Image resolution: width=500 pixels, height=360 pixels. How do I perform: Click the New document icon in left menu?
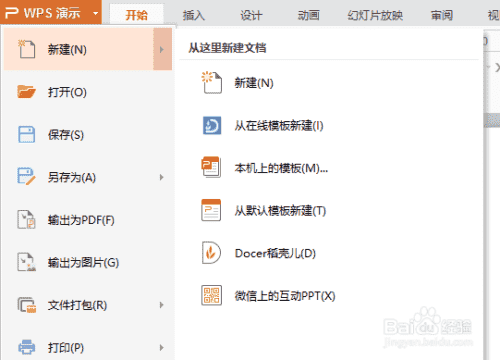pos(26,49)
